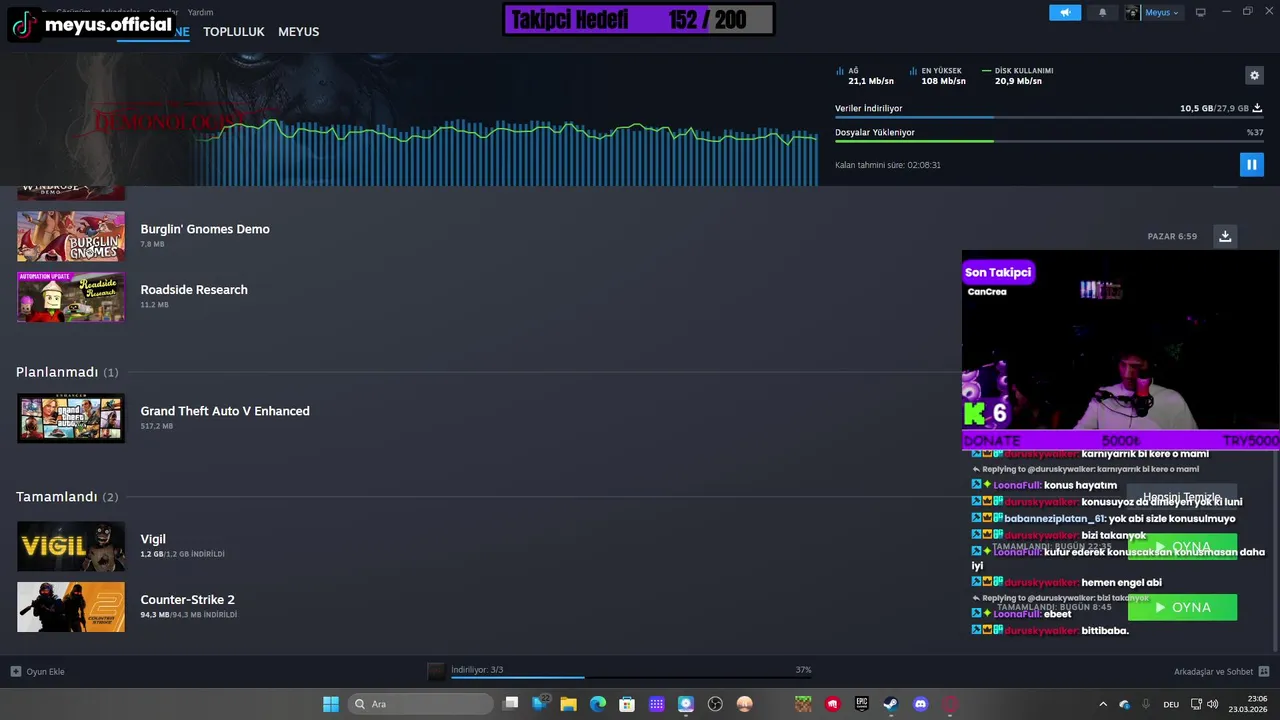The width and height of the screenshot is (1280, 720).
Task: Open OBS Studio from the taskbar
Action: pos(715,704)
